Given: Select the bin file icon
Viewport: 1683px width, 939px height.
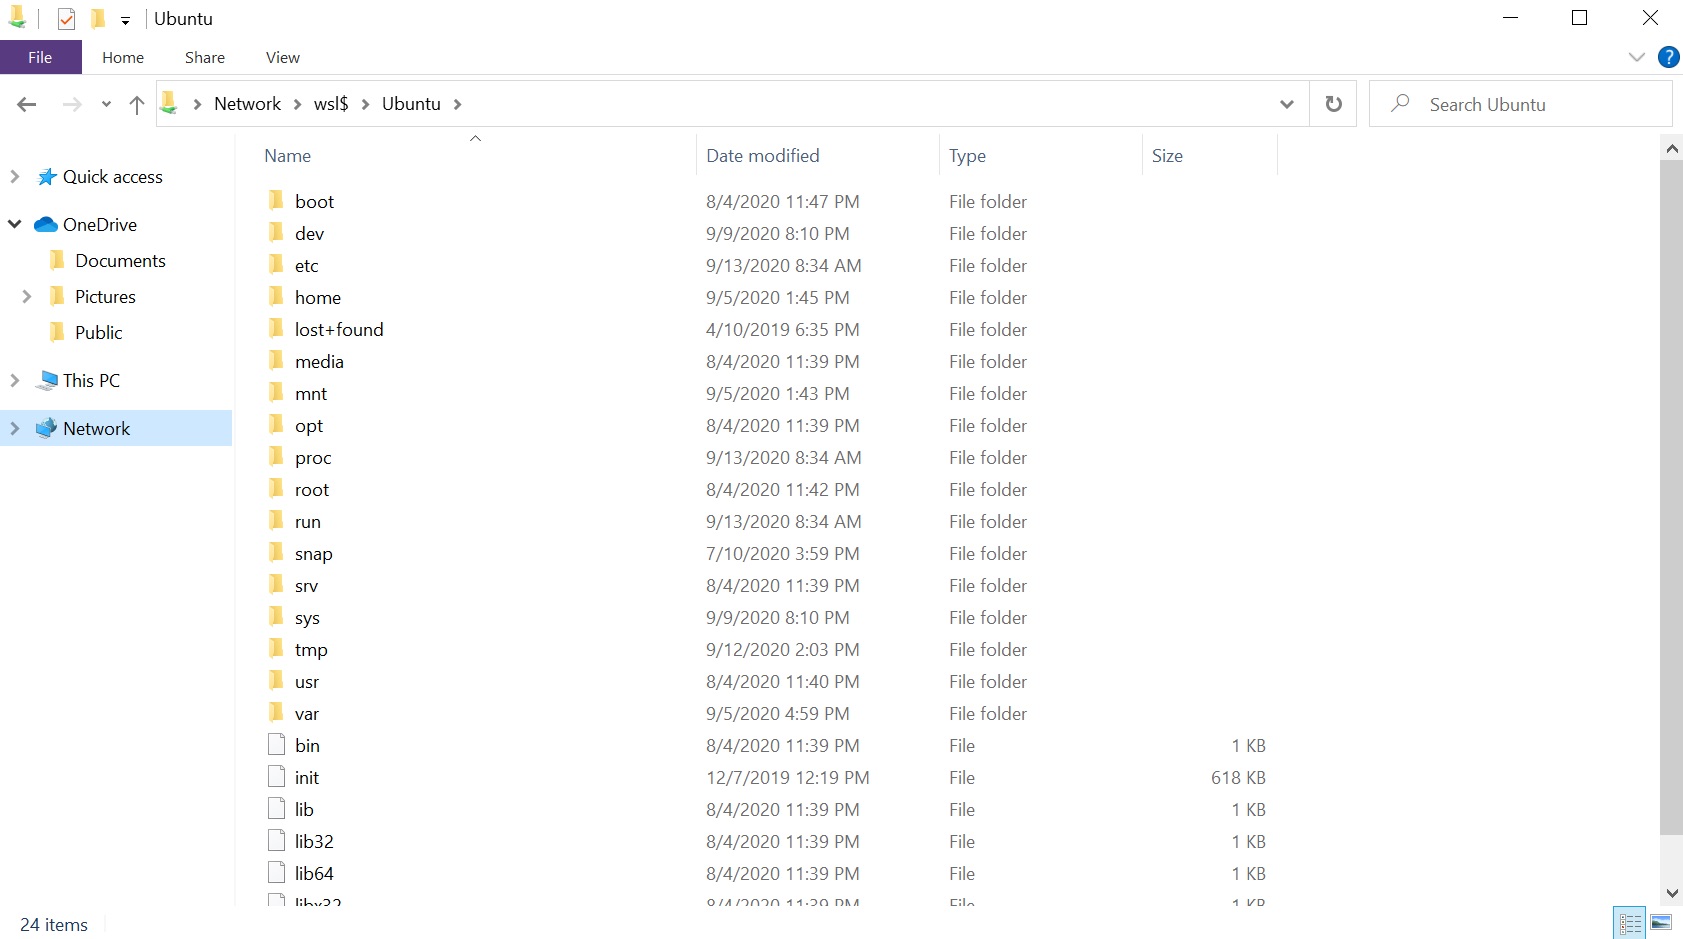Looking at the screenshot, I should coord(277,744).
